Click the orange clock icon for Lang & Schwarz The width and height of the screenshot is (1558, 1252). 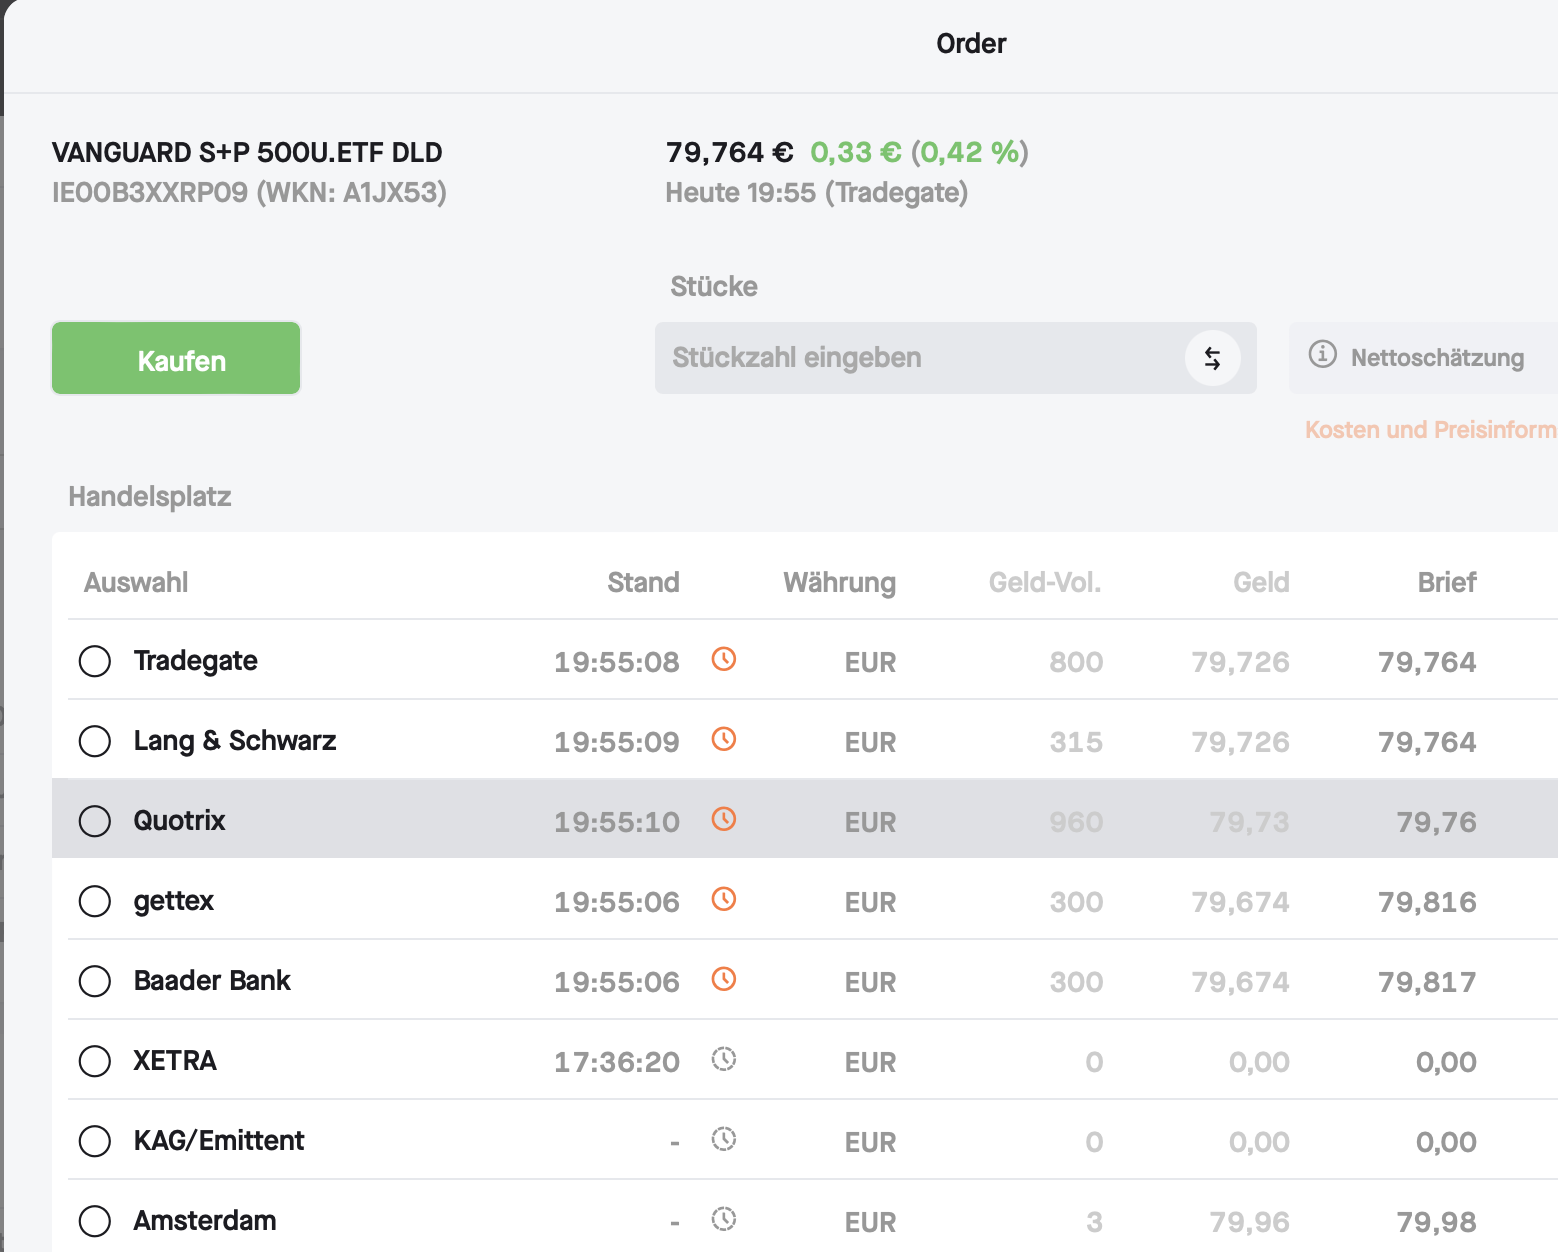point(724,739)
